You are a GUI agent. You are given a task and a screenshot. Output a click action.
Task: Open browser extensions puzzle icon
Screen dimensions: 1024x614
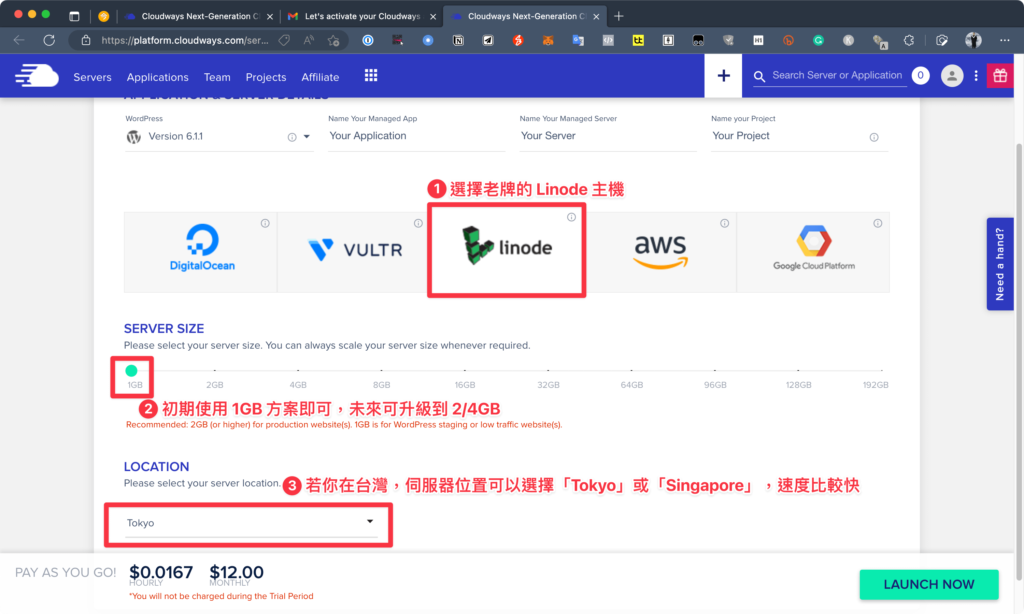[x=908, y=40]
